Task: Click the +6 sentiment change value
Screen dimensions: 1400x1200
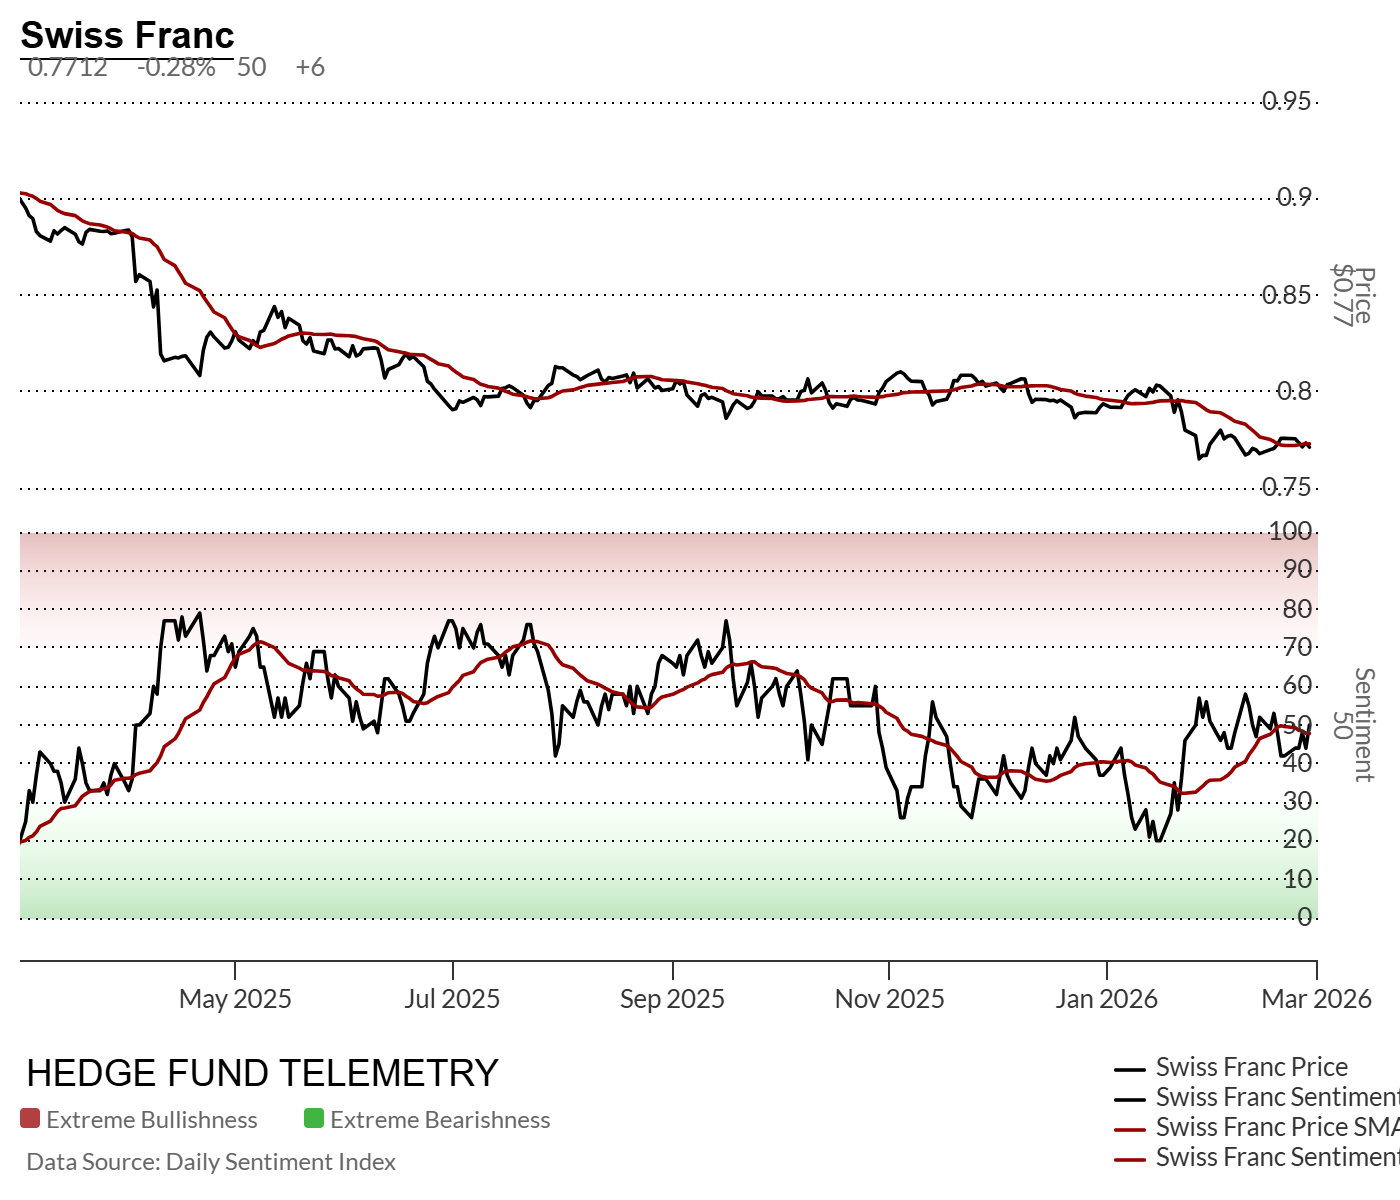Action: [x=310, y=67]
